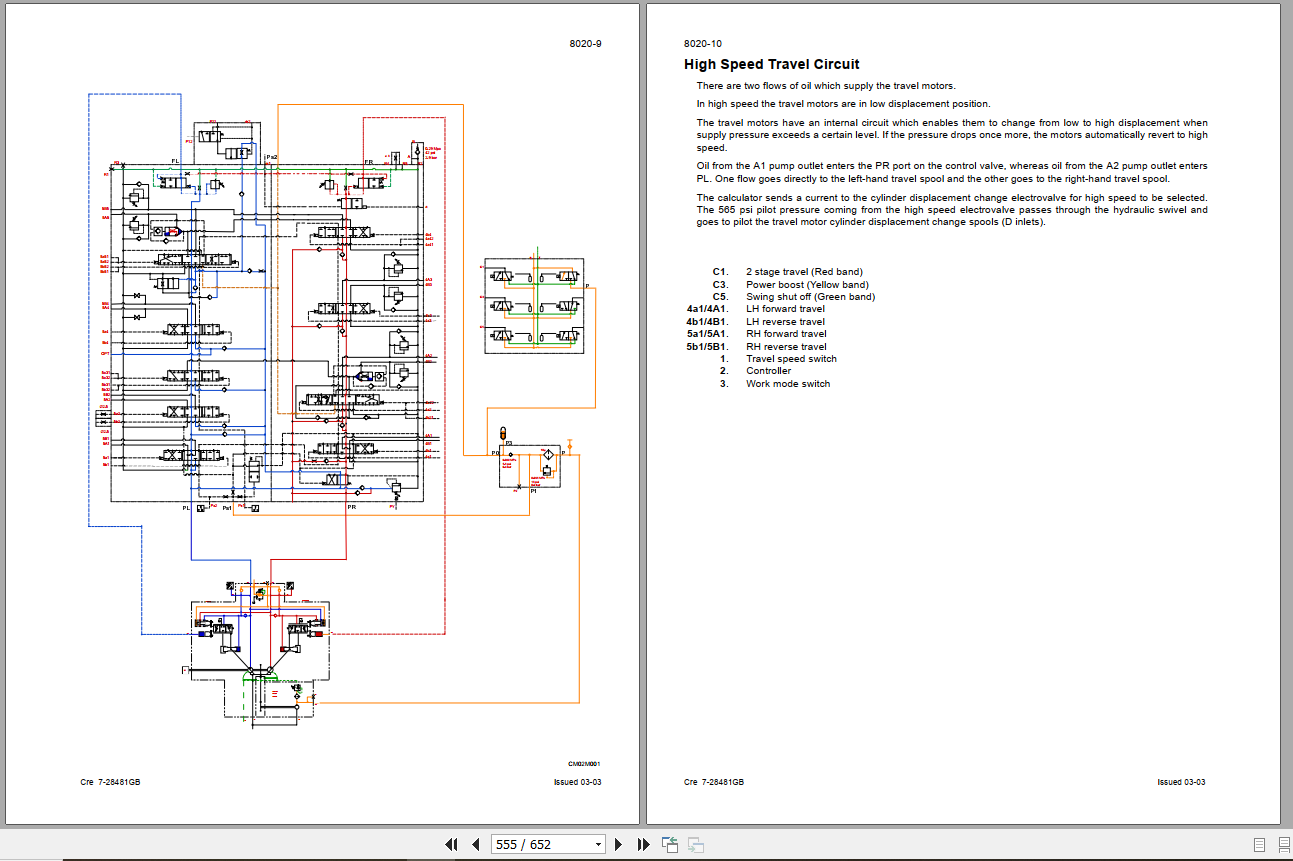
Task: Open the page number dropdown arrow
Action: tap(597, 845)
